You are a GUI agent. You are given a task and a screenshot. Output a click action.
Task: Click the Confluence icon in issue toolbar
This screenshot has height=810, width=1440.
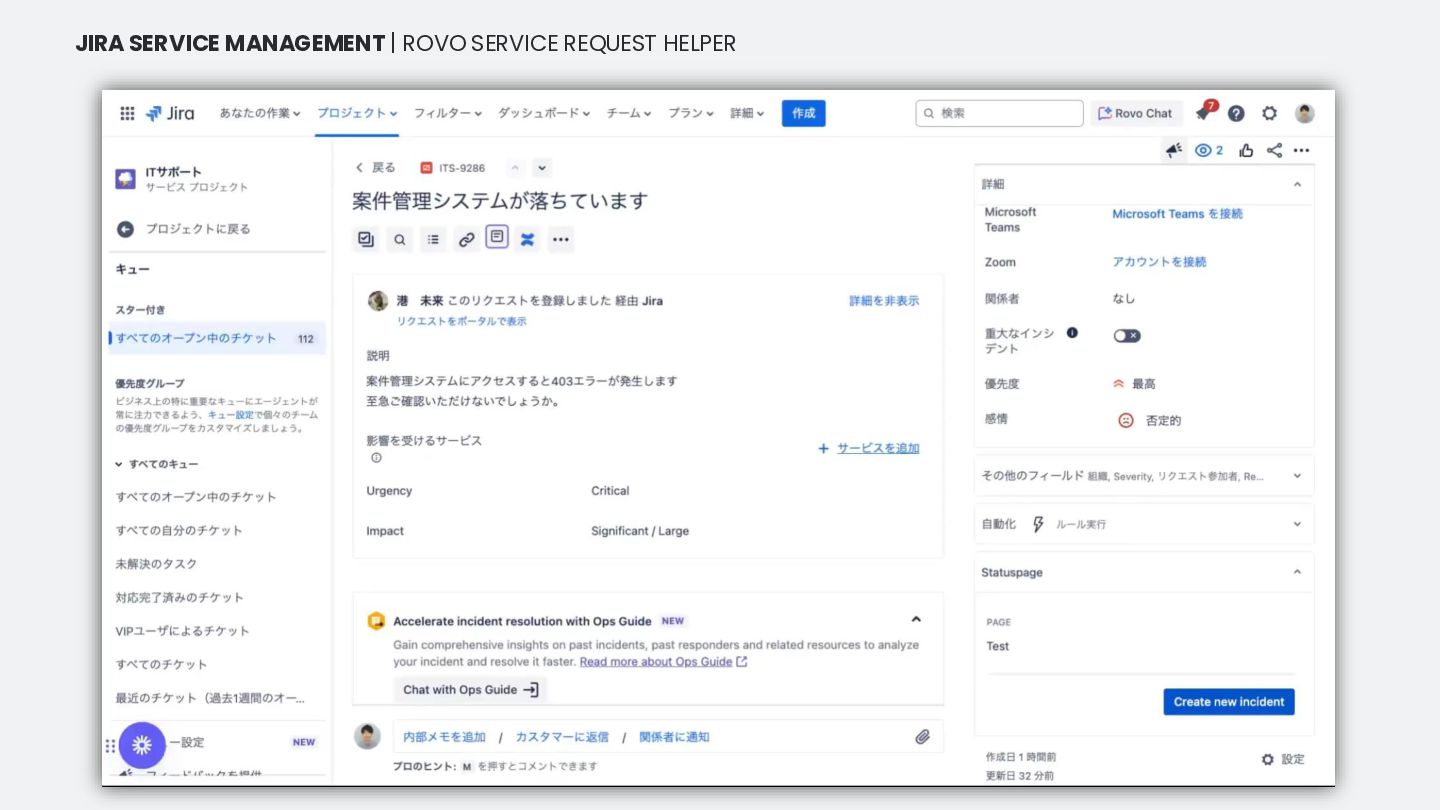coord(528,239)
